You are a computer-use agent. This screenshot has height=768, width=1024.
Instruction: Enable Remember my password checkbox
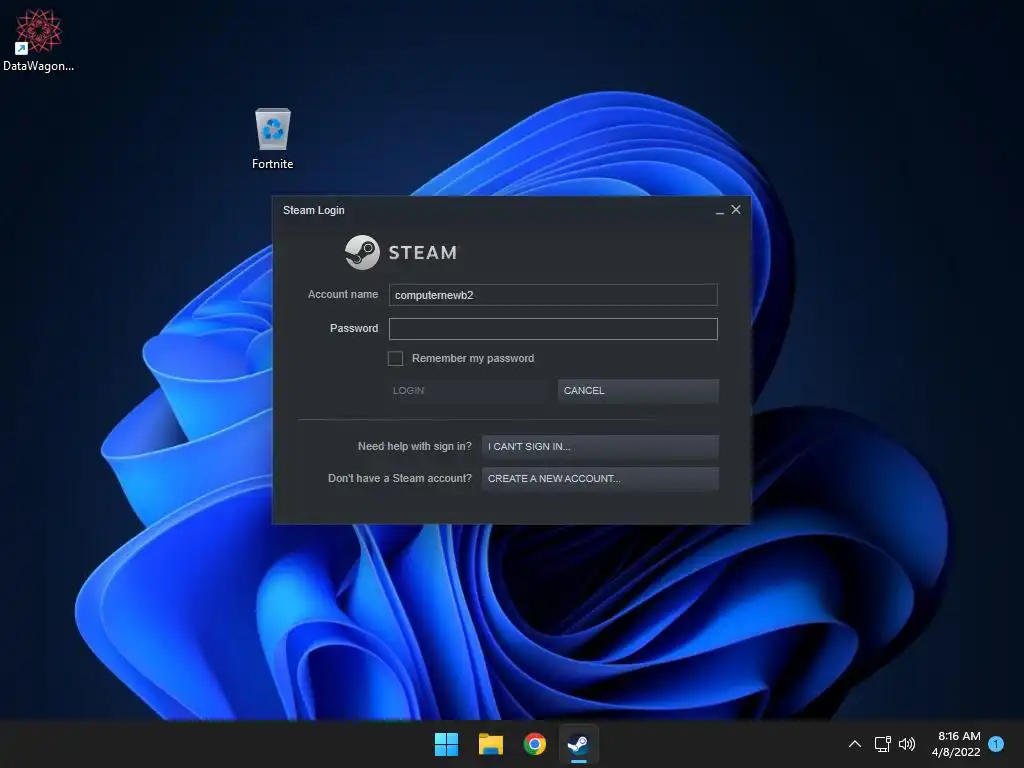(395, 358)
